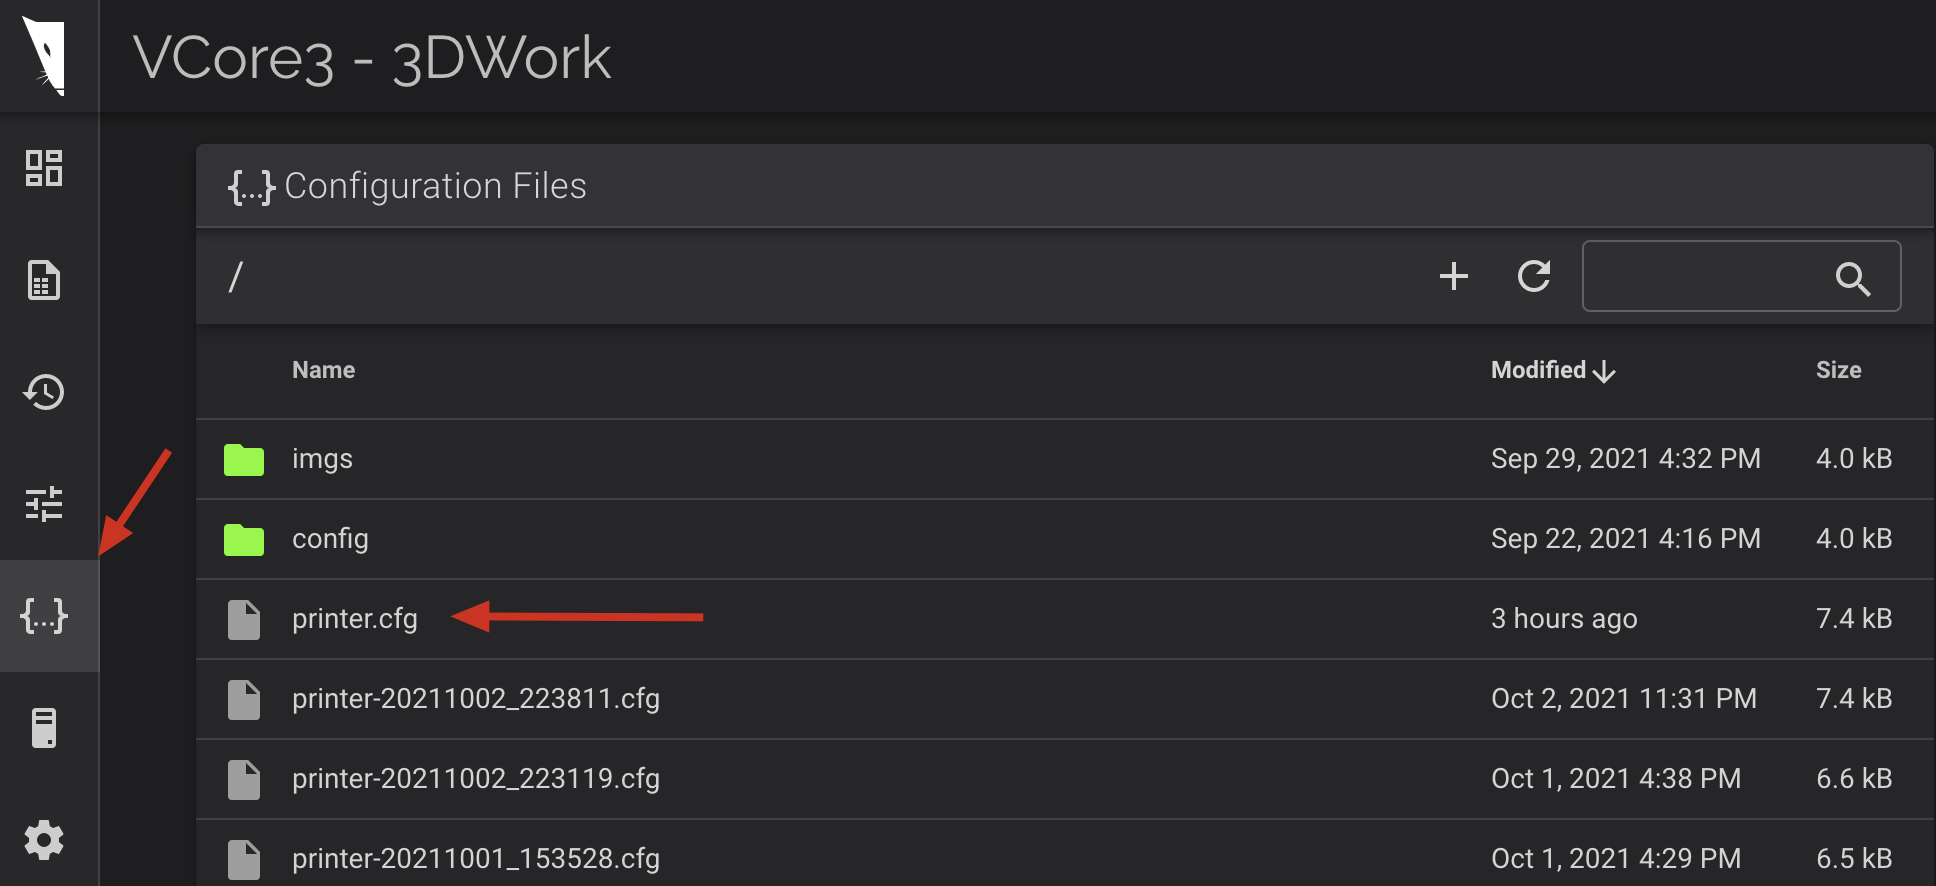
Task: Open printer-20211002_223811.cfg file
Action: (475, 699)
